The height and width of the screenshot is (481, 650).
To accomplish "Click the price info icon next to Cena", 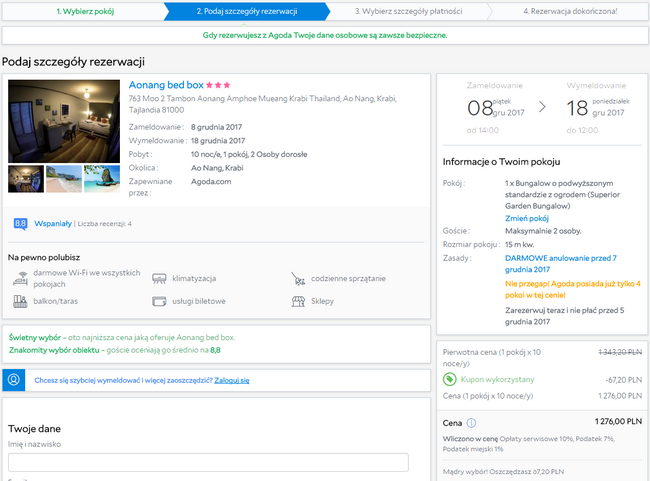I will (x=471, y=423).
